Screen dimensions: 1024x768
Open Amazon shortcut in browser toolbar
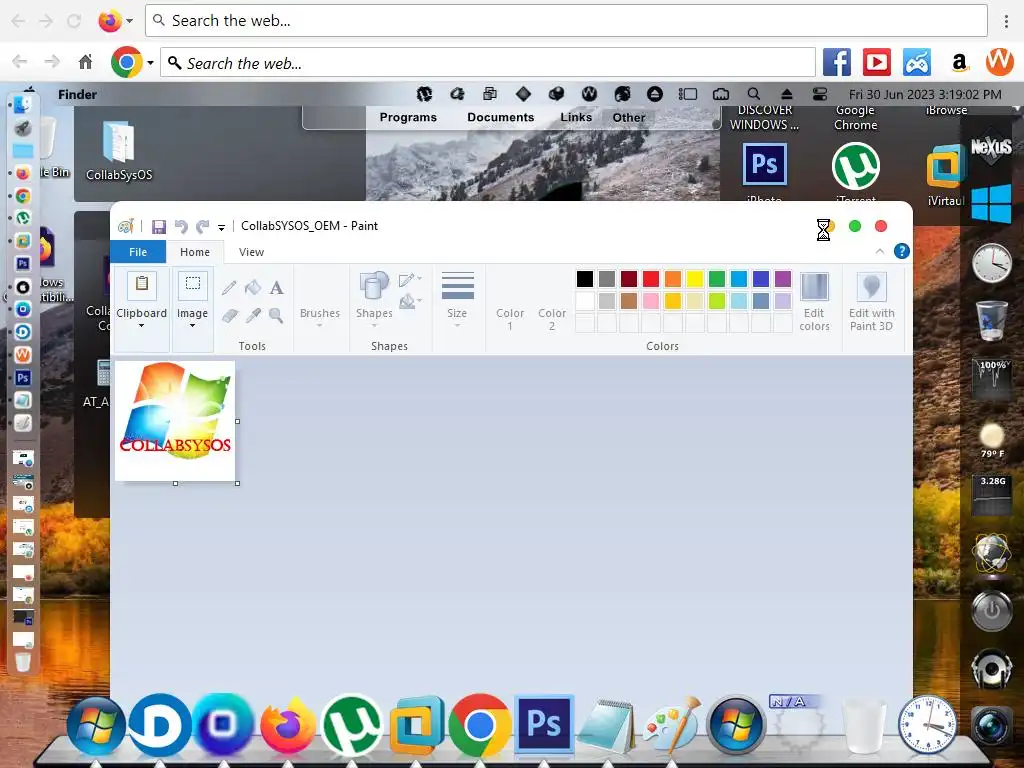(959, 63)
